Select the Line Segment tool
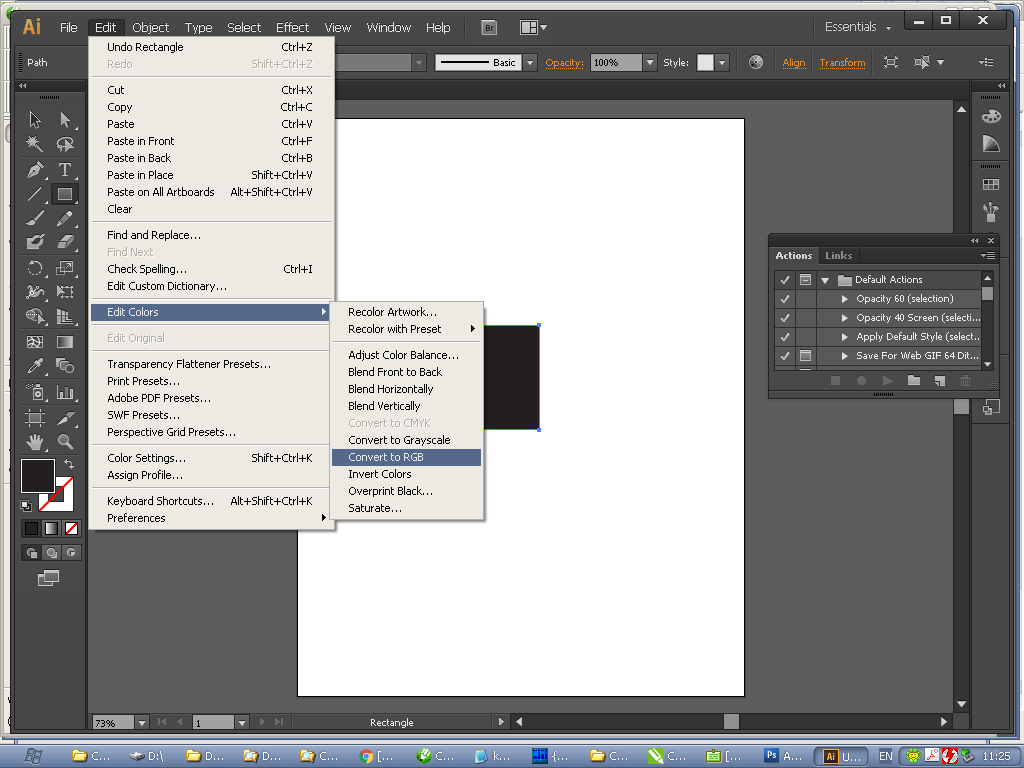Image resolution: width=1024 pixels, height=768 pixels. point(35,194)
